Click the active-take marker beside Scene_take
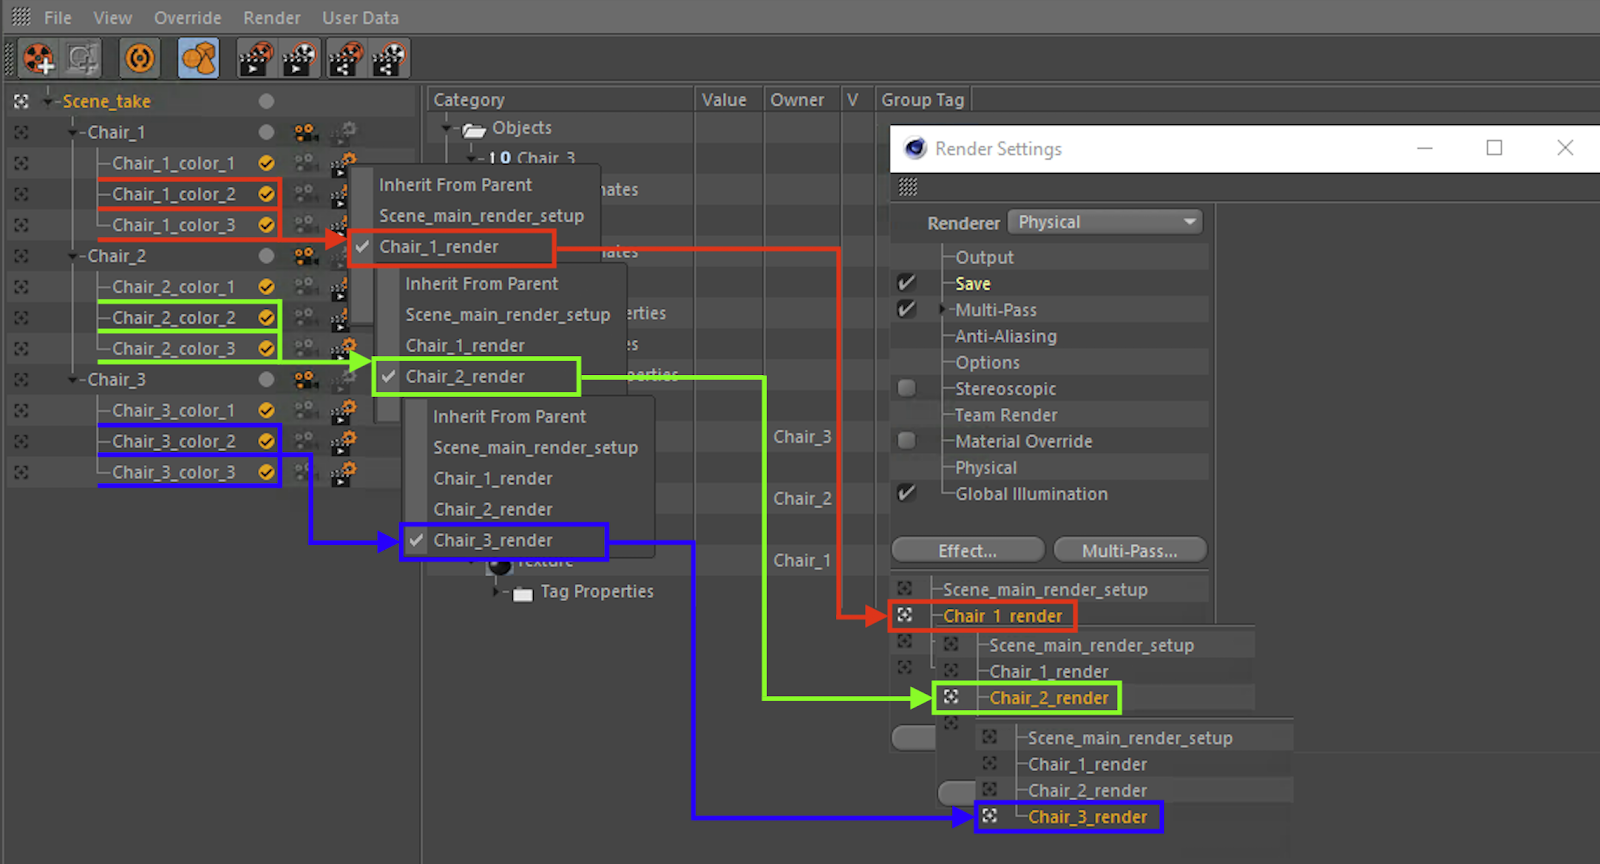The image size is (1600, 864). 21,101
